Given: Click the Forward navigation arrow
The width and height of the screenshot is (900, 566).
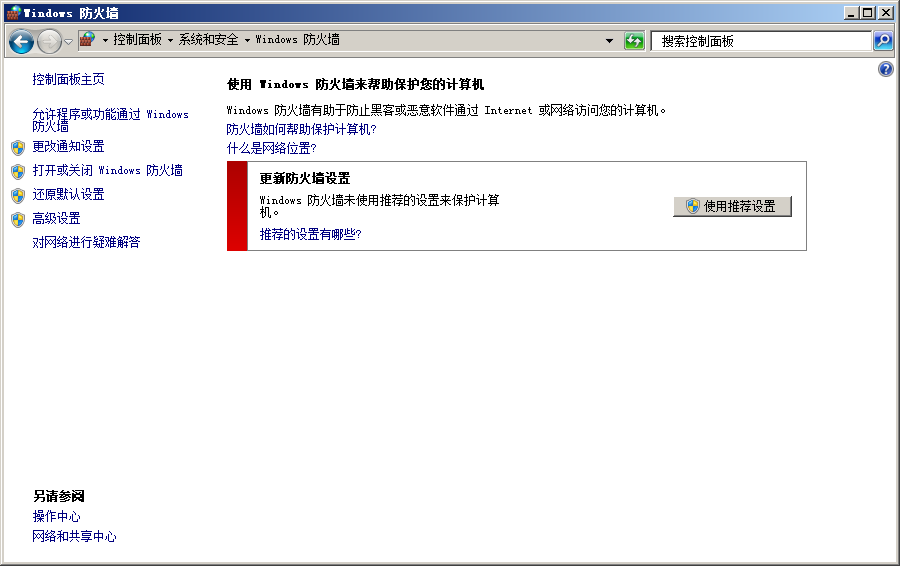Looking at the screenshot, I should click(49, 41).
